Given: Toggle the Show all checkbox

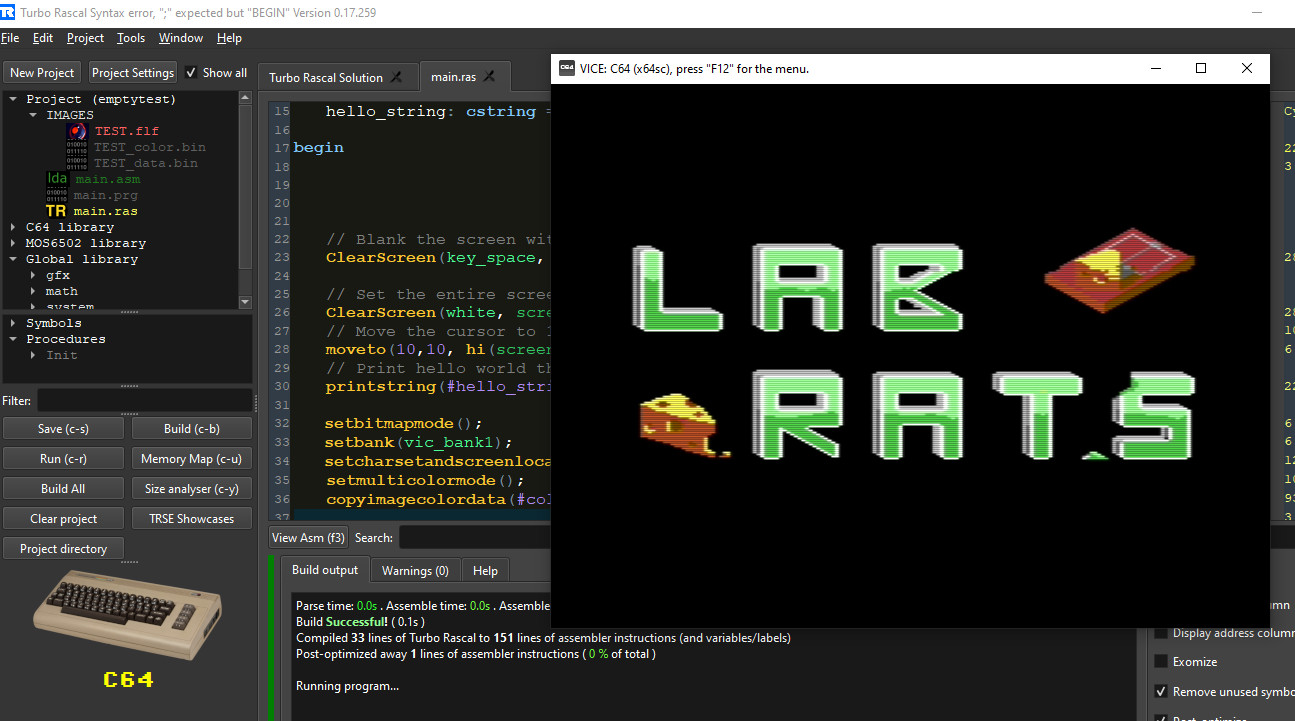Looking at the screenshot, I should 191,72.
